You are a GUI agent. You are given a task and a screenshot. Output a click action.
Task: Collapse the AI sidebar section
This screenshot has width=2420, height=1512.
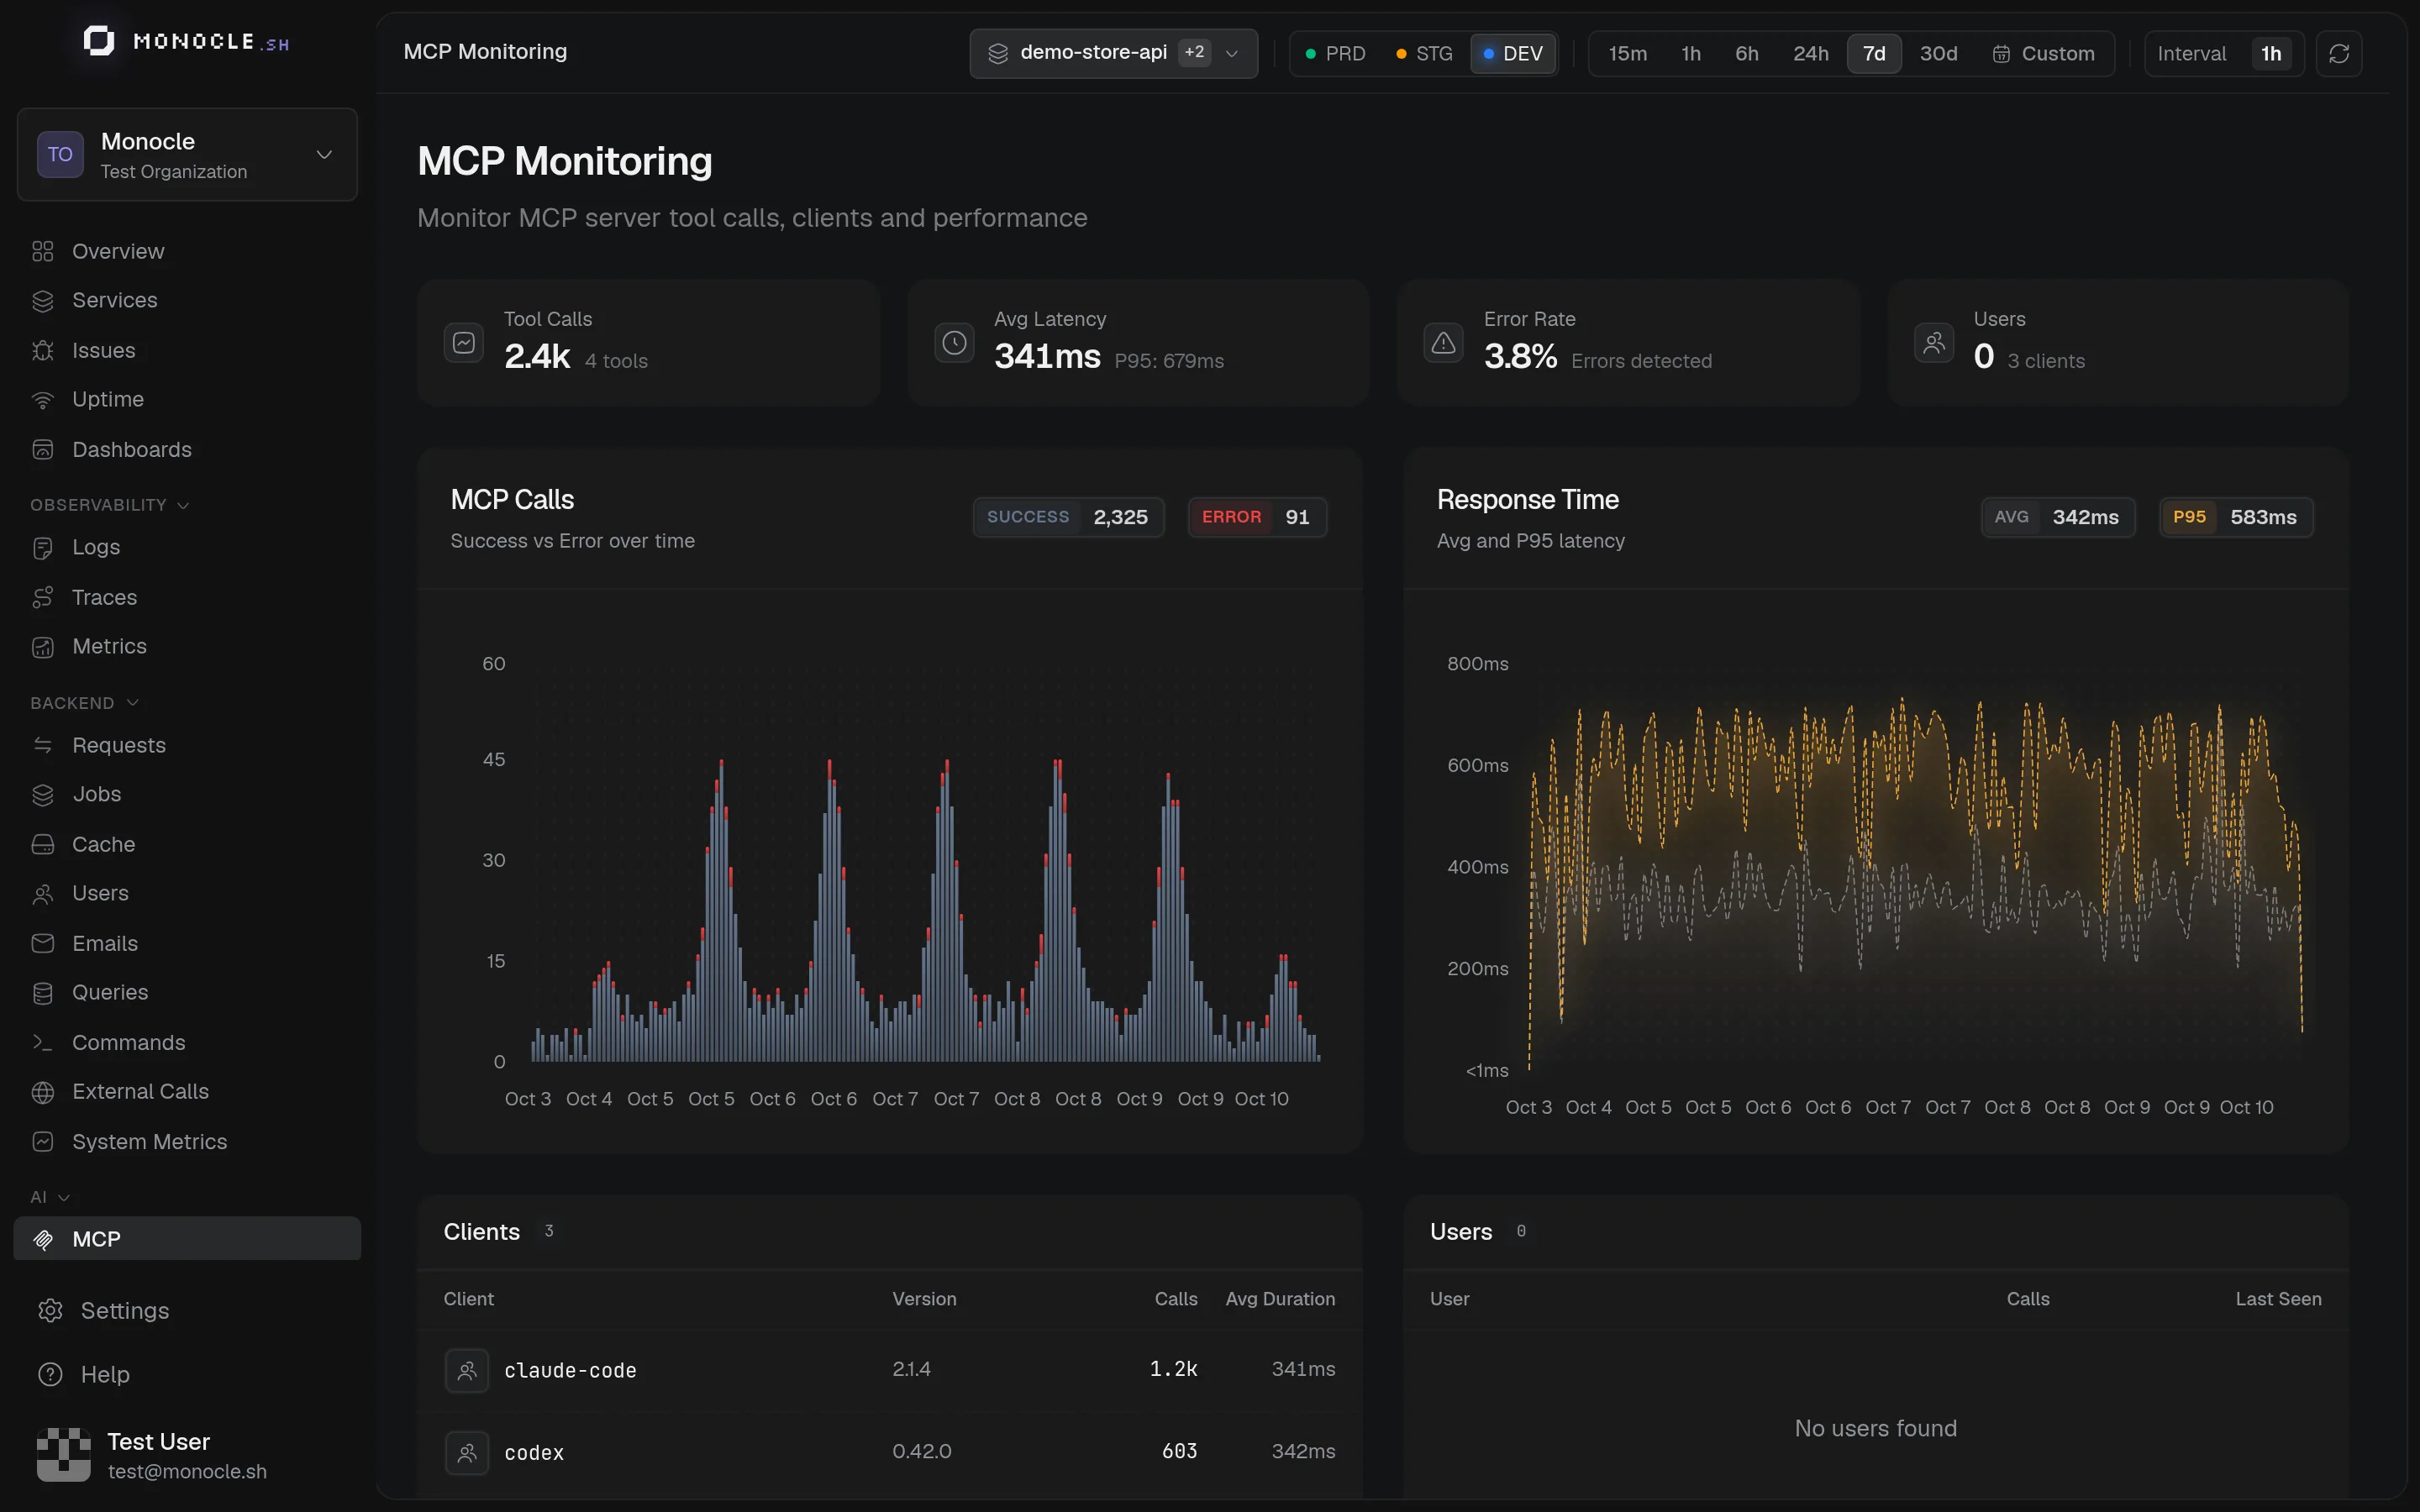pos(49,1197)
